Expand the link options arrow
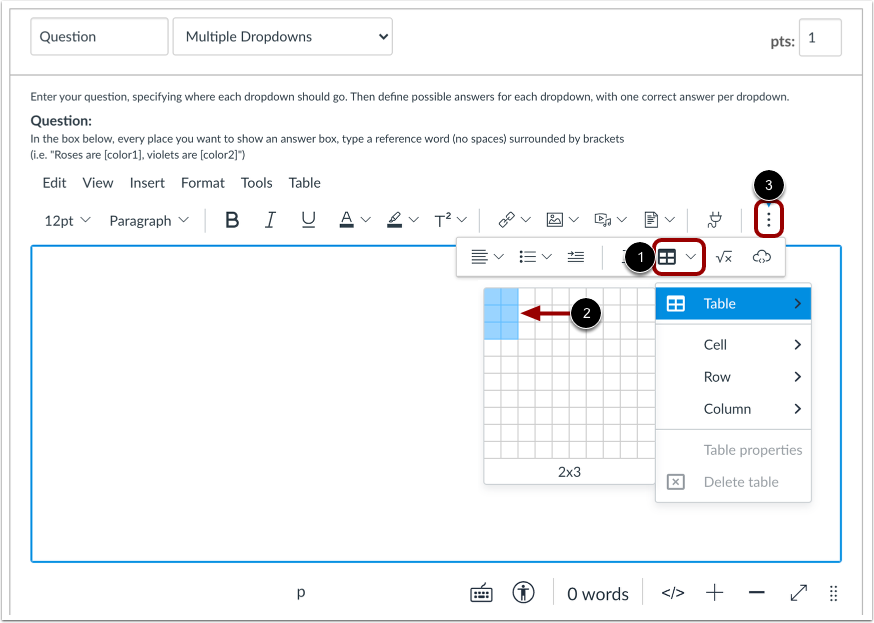 [x=525, y=220]
